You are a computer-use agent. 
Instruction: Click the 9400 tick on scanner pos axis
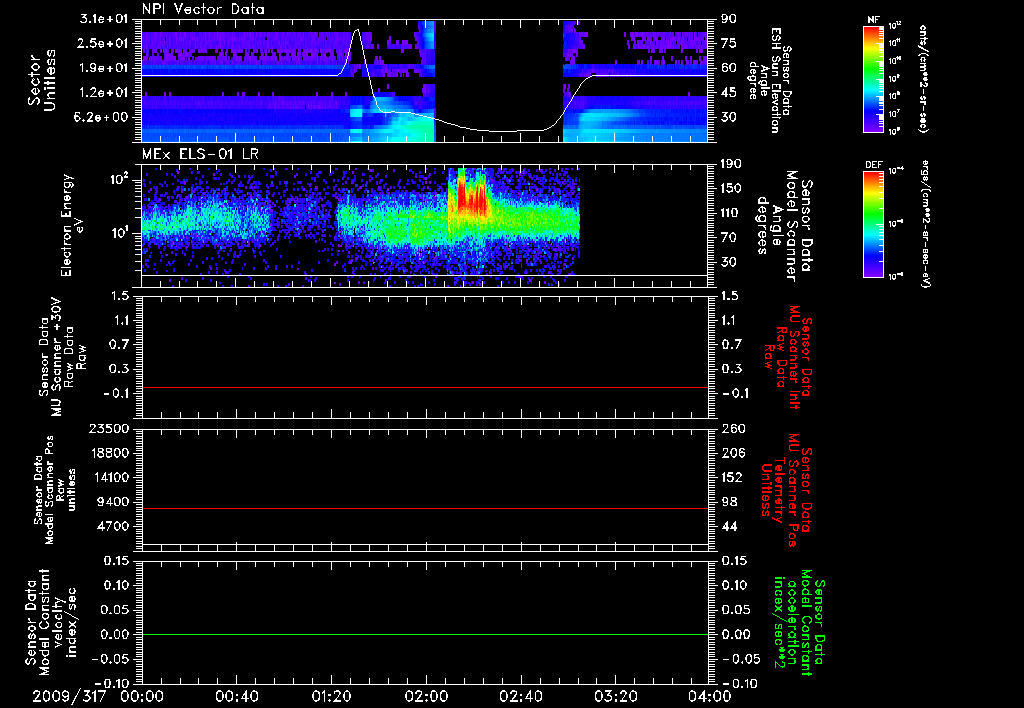pyautogui.click(x=114, y=502)
